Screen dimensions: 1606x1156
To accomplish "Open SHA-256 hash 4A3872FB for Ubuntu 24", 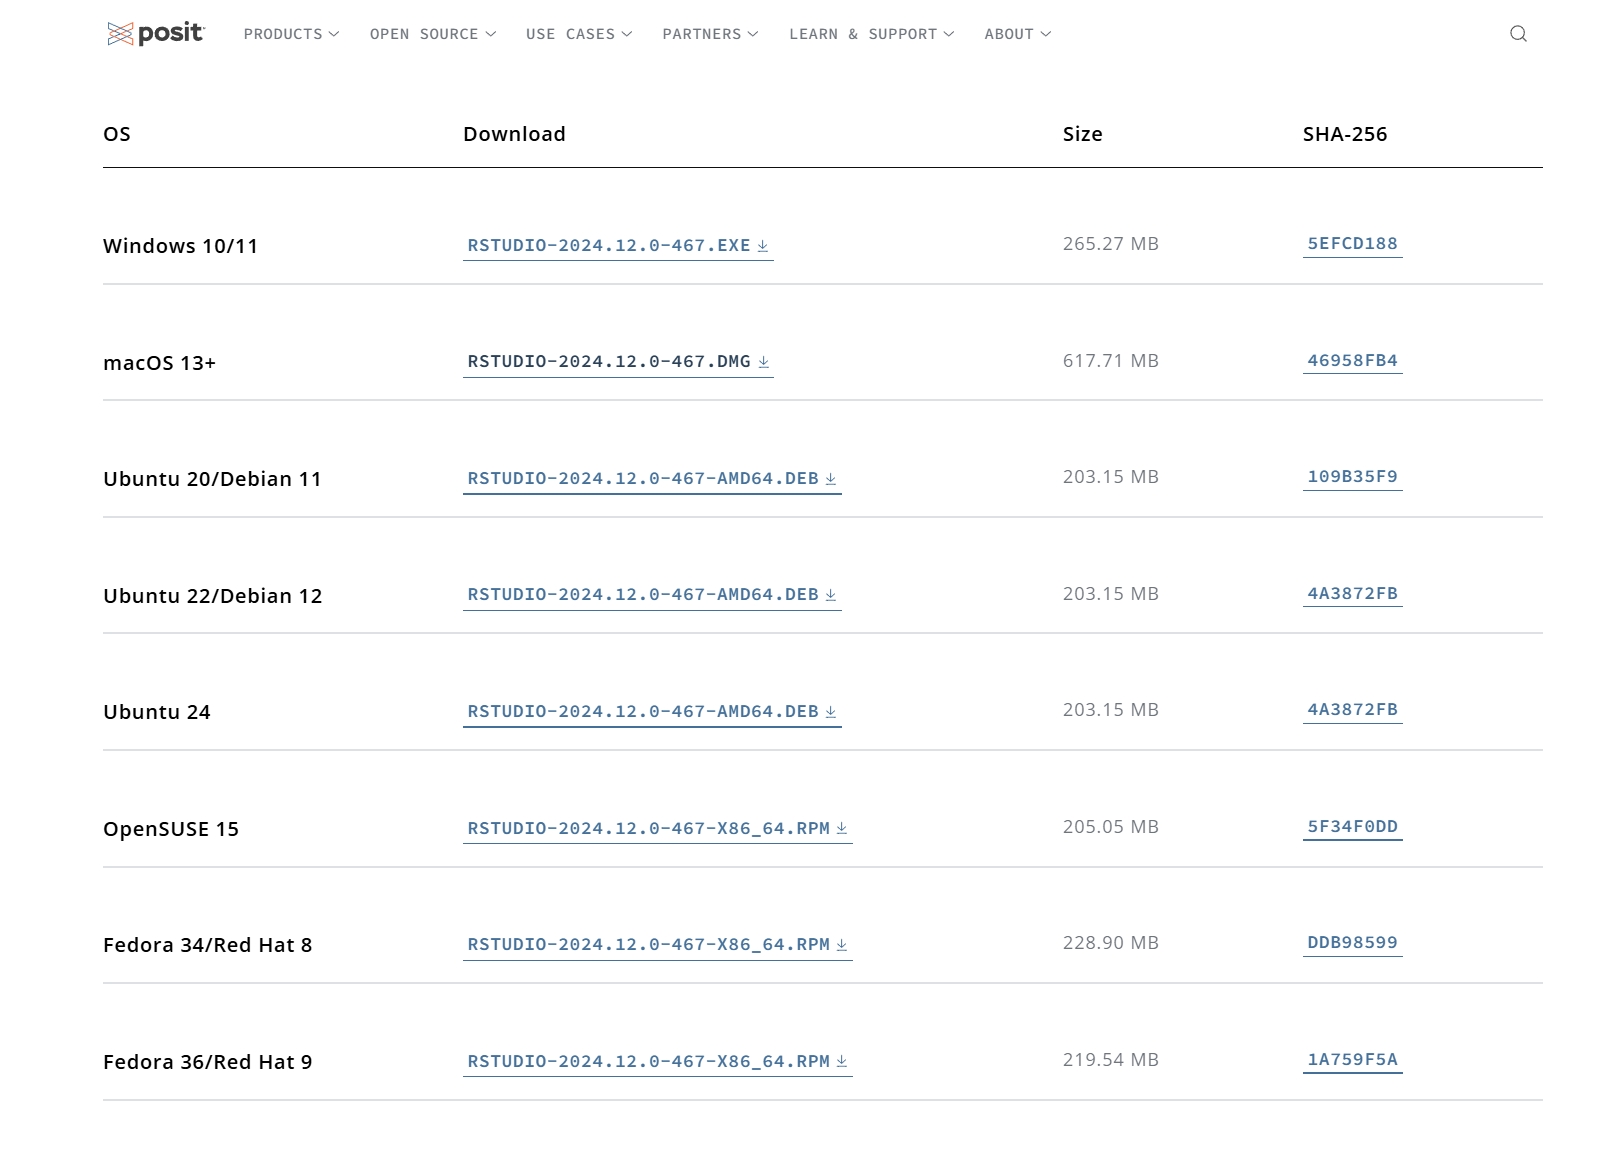I will pos(1352,710).
